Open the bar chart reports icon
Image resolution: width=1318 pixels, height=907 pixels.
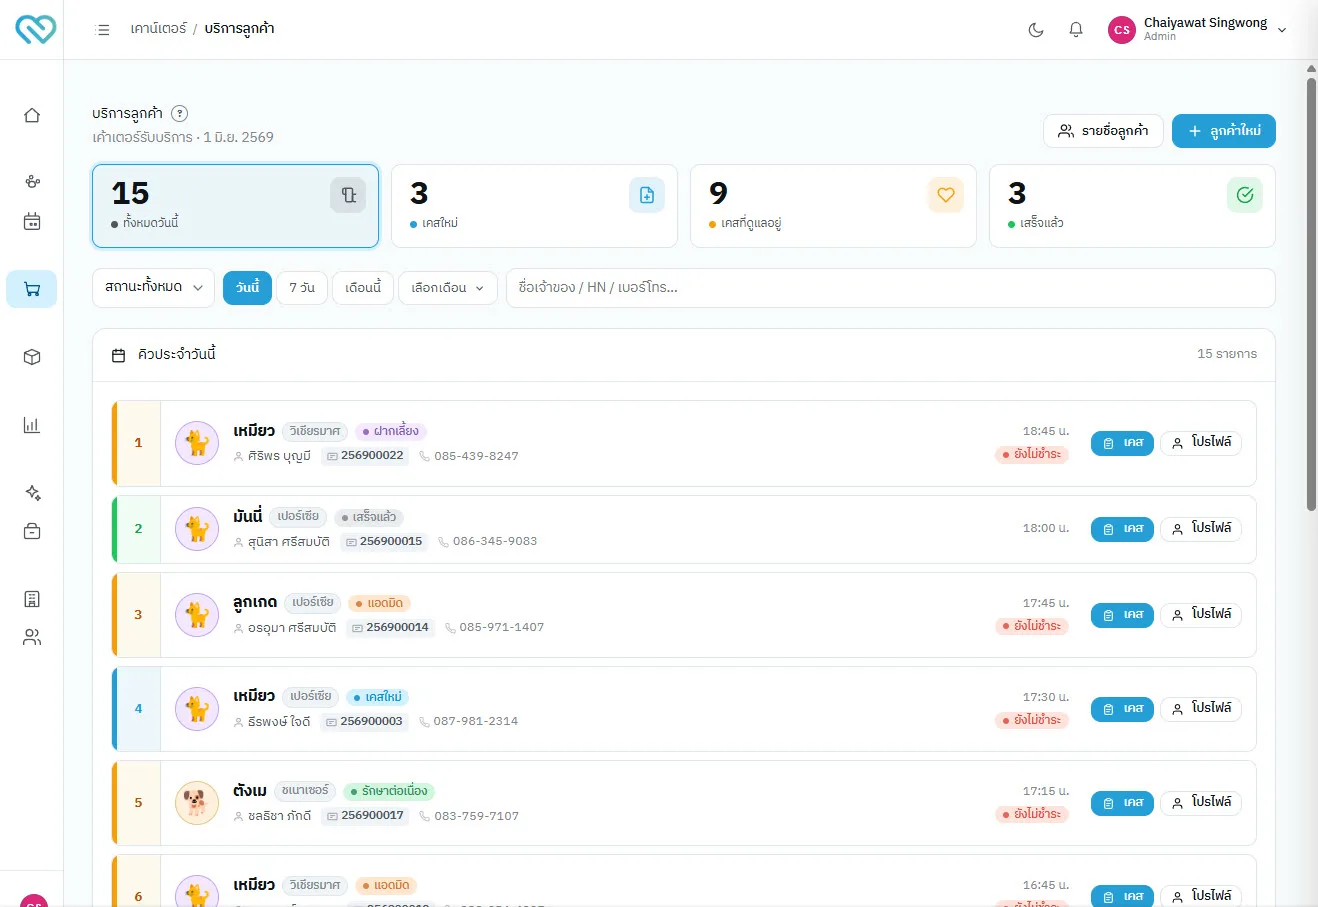[x=32, y=425]
